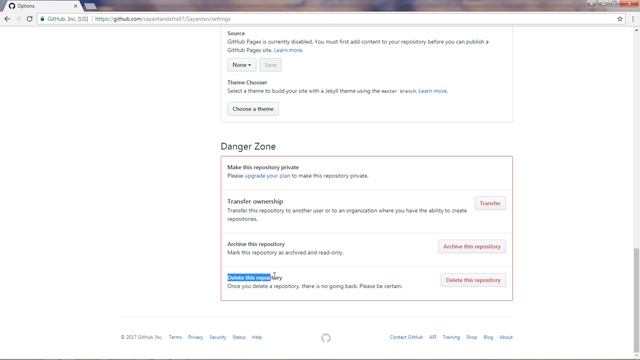
Task: Click the scrollbar up arrow
Action: pyautogui.click(x=636, y=31)
